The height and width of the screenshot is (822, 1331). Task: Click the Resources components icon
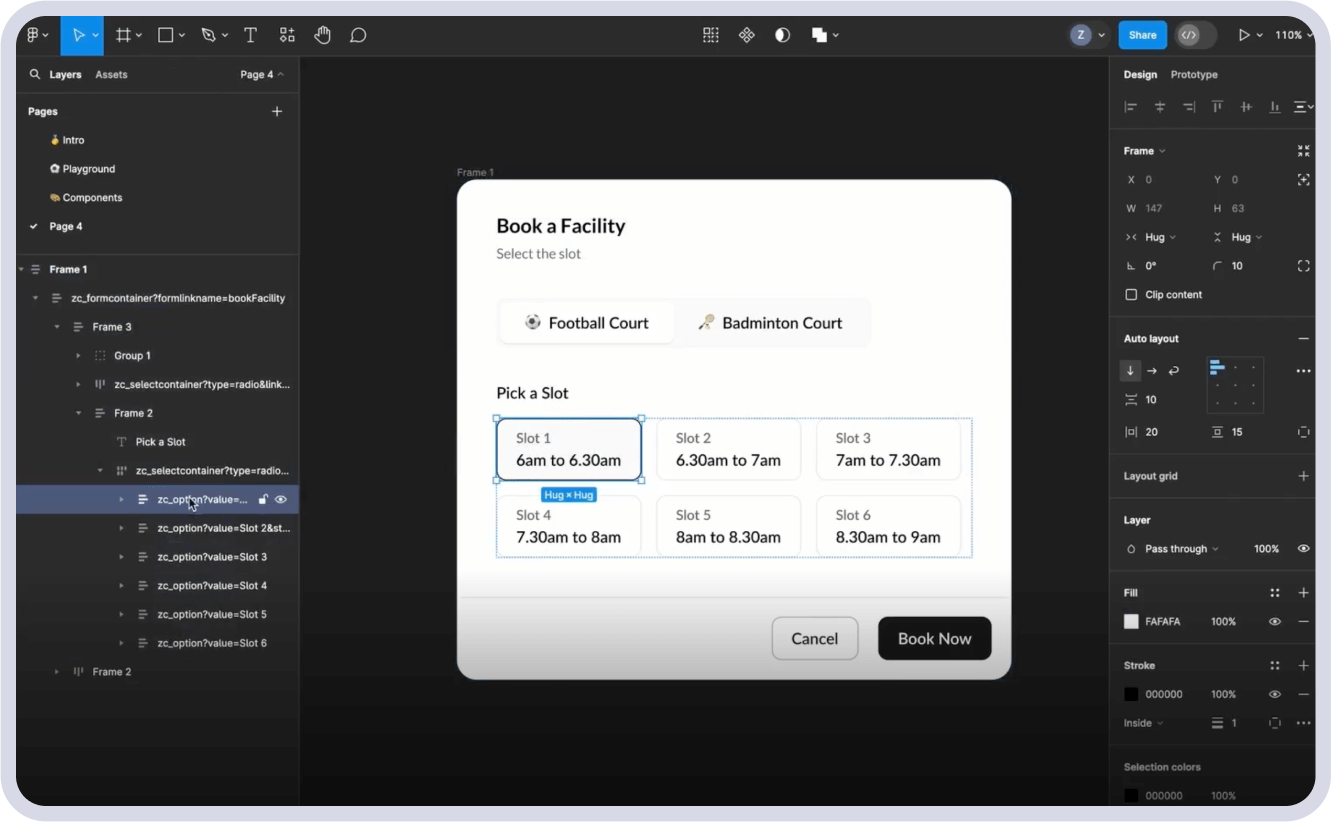coord(287,35)
